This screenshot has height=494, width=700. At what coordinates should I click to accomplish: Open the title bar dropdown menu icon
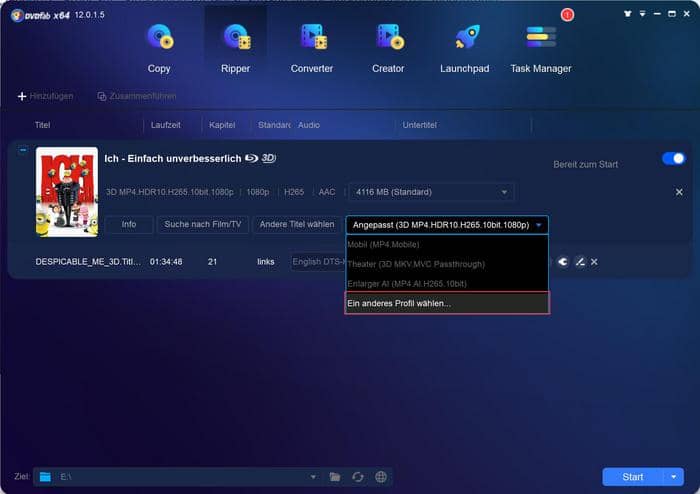642,14
